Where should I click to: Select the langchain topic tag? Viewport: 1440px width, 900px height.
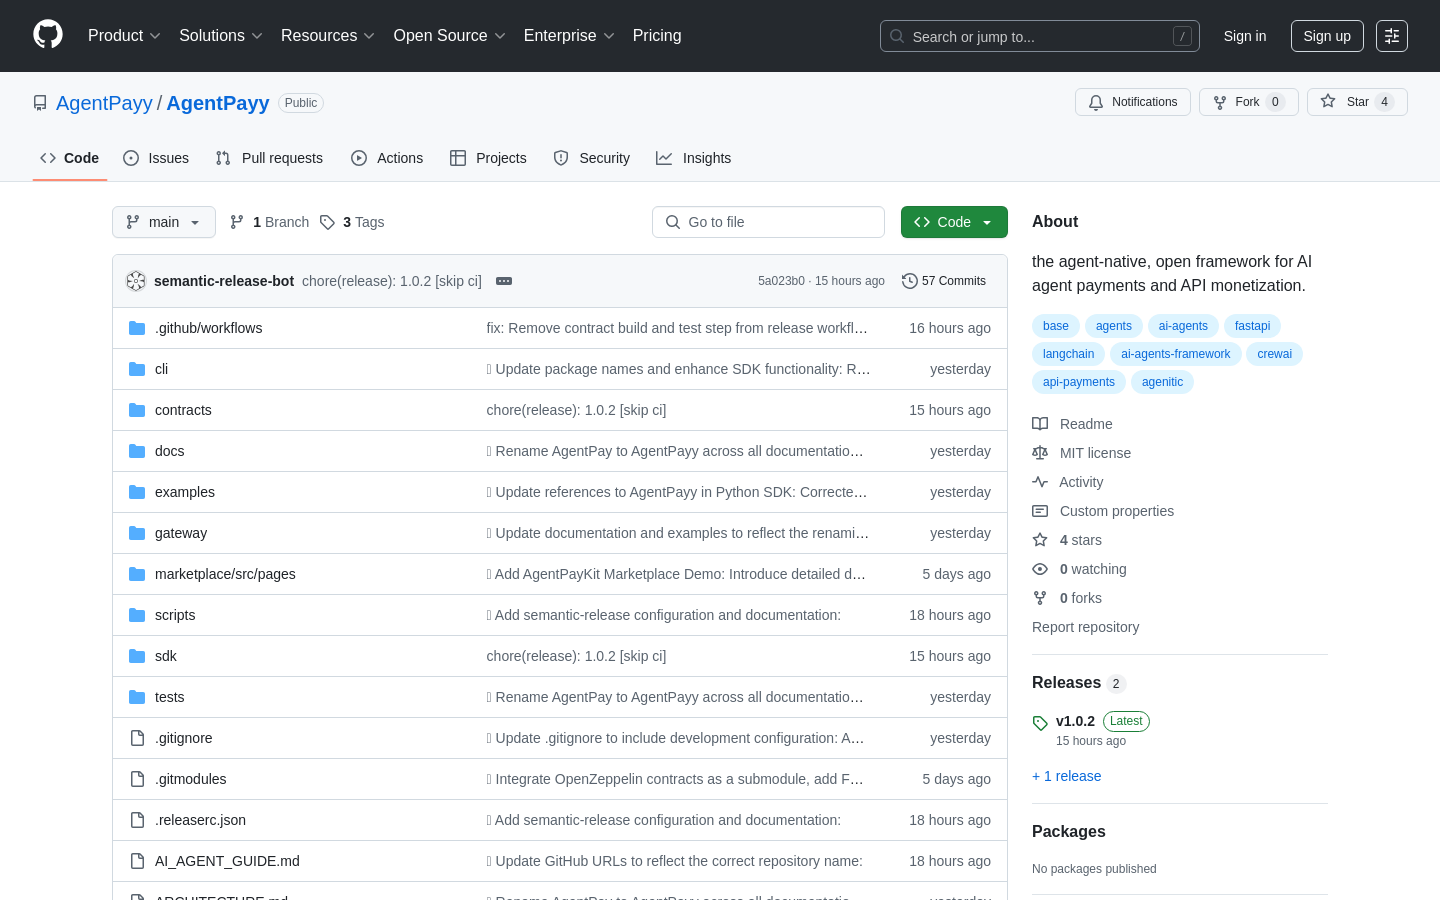tap(1068, 354)
